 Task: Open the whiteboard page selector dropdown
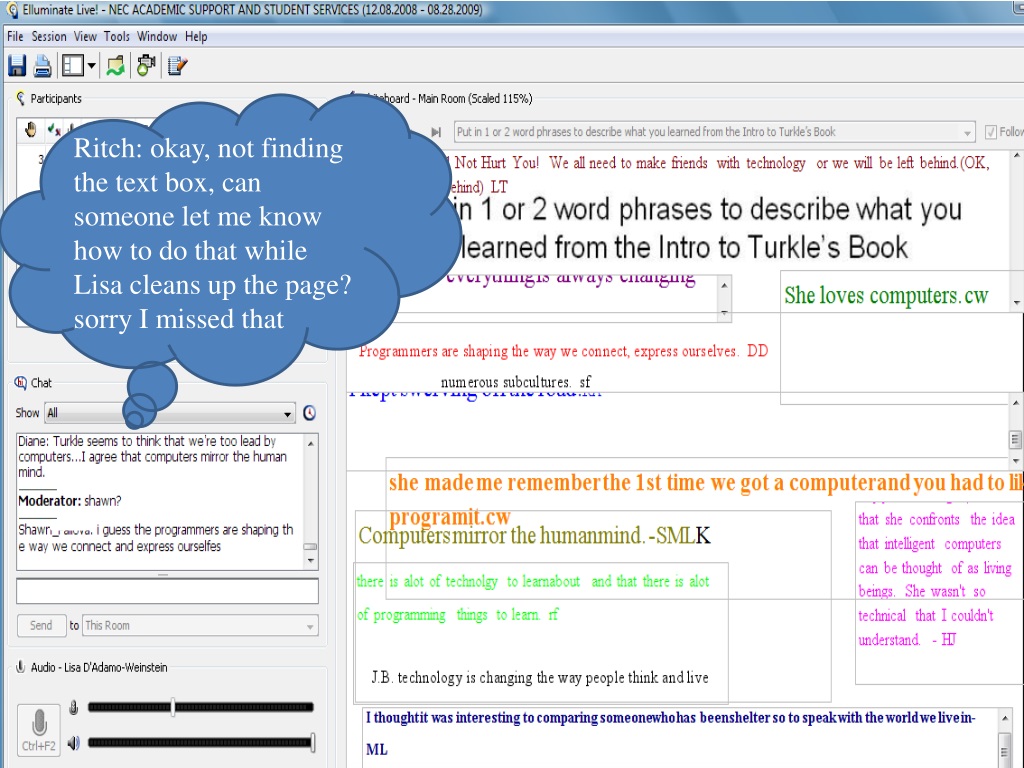pyautogui.click(x=714, y=132)
